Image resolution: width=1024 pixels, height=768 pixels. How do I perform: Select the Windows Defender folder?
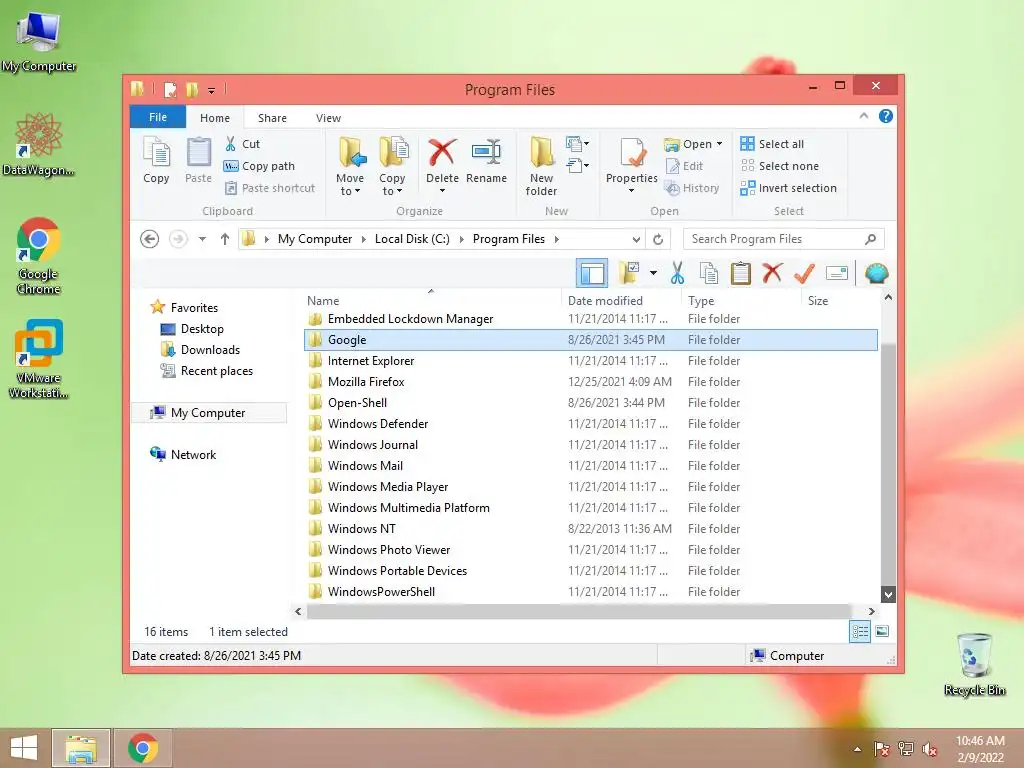pyautogui.click(x=590, y=424)
